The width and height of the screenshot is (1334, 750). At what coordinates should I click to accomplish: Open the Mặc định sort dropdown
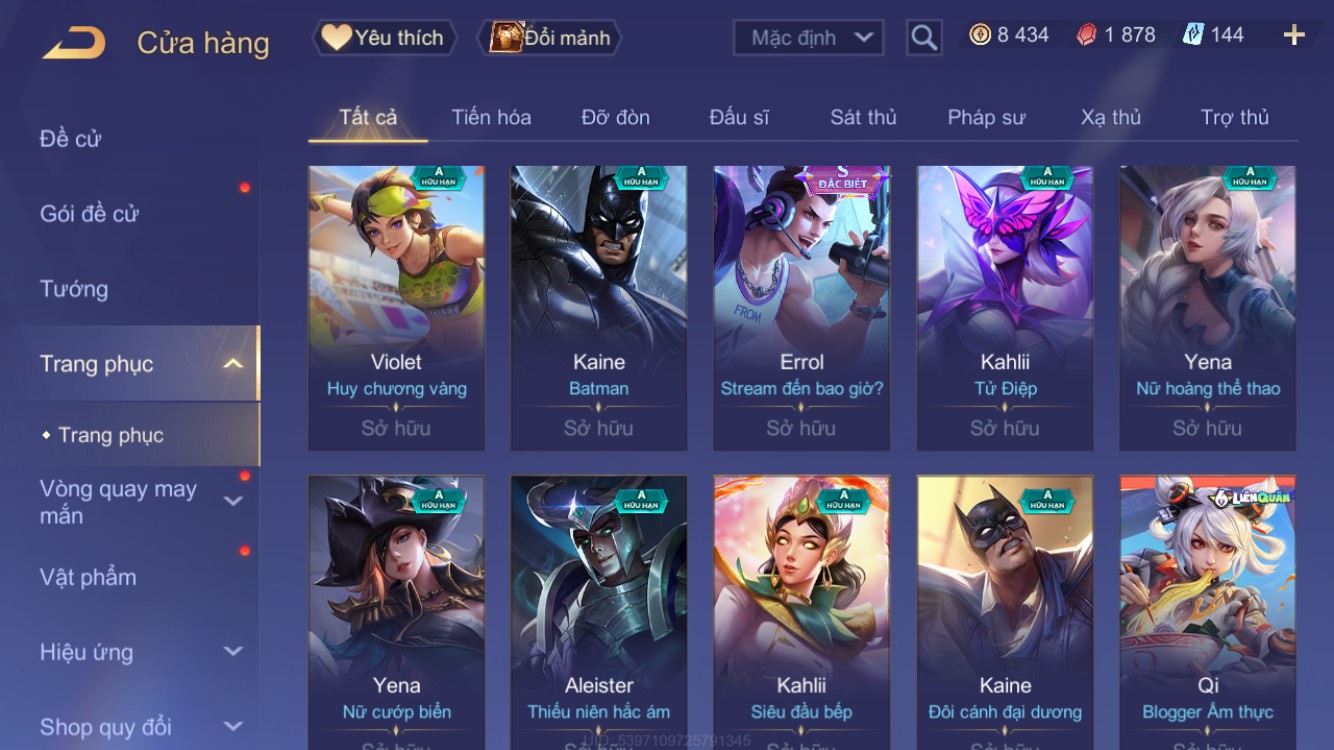tap(808, 38)
